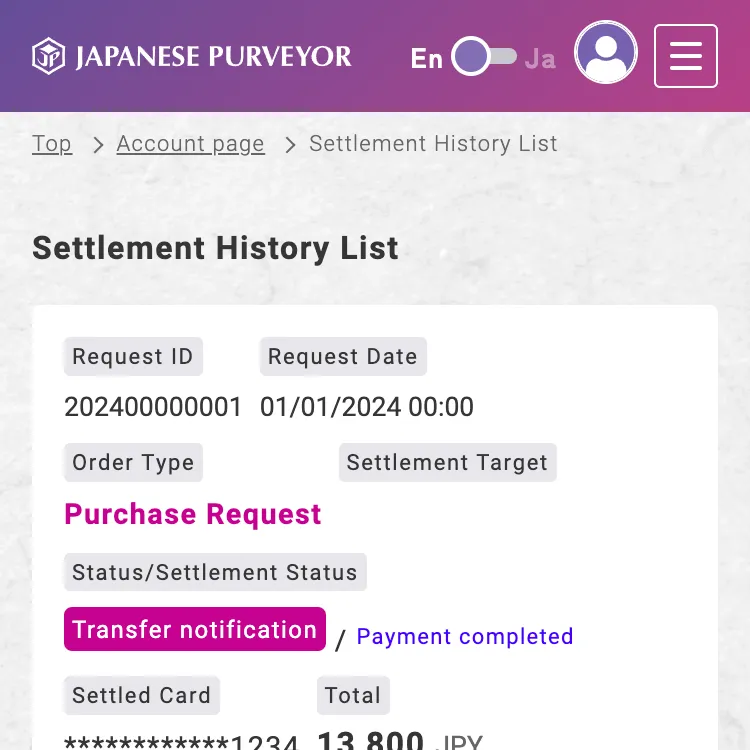Toggle the En/Ja language switch
This screenshot has height=750, width=750.
[484, 57]
